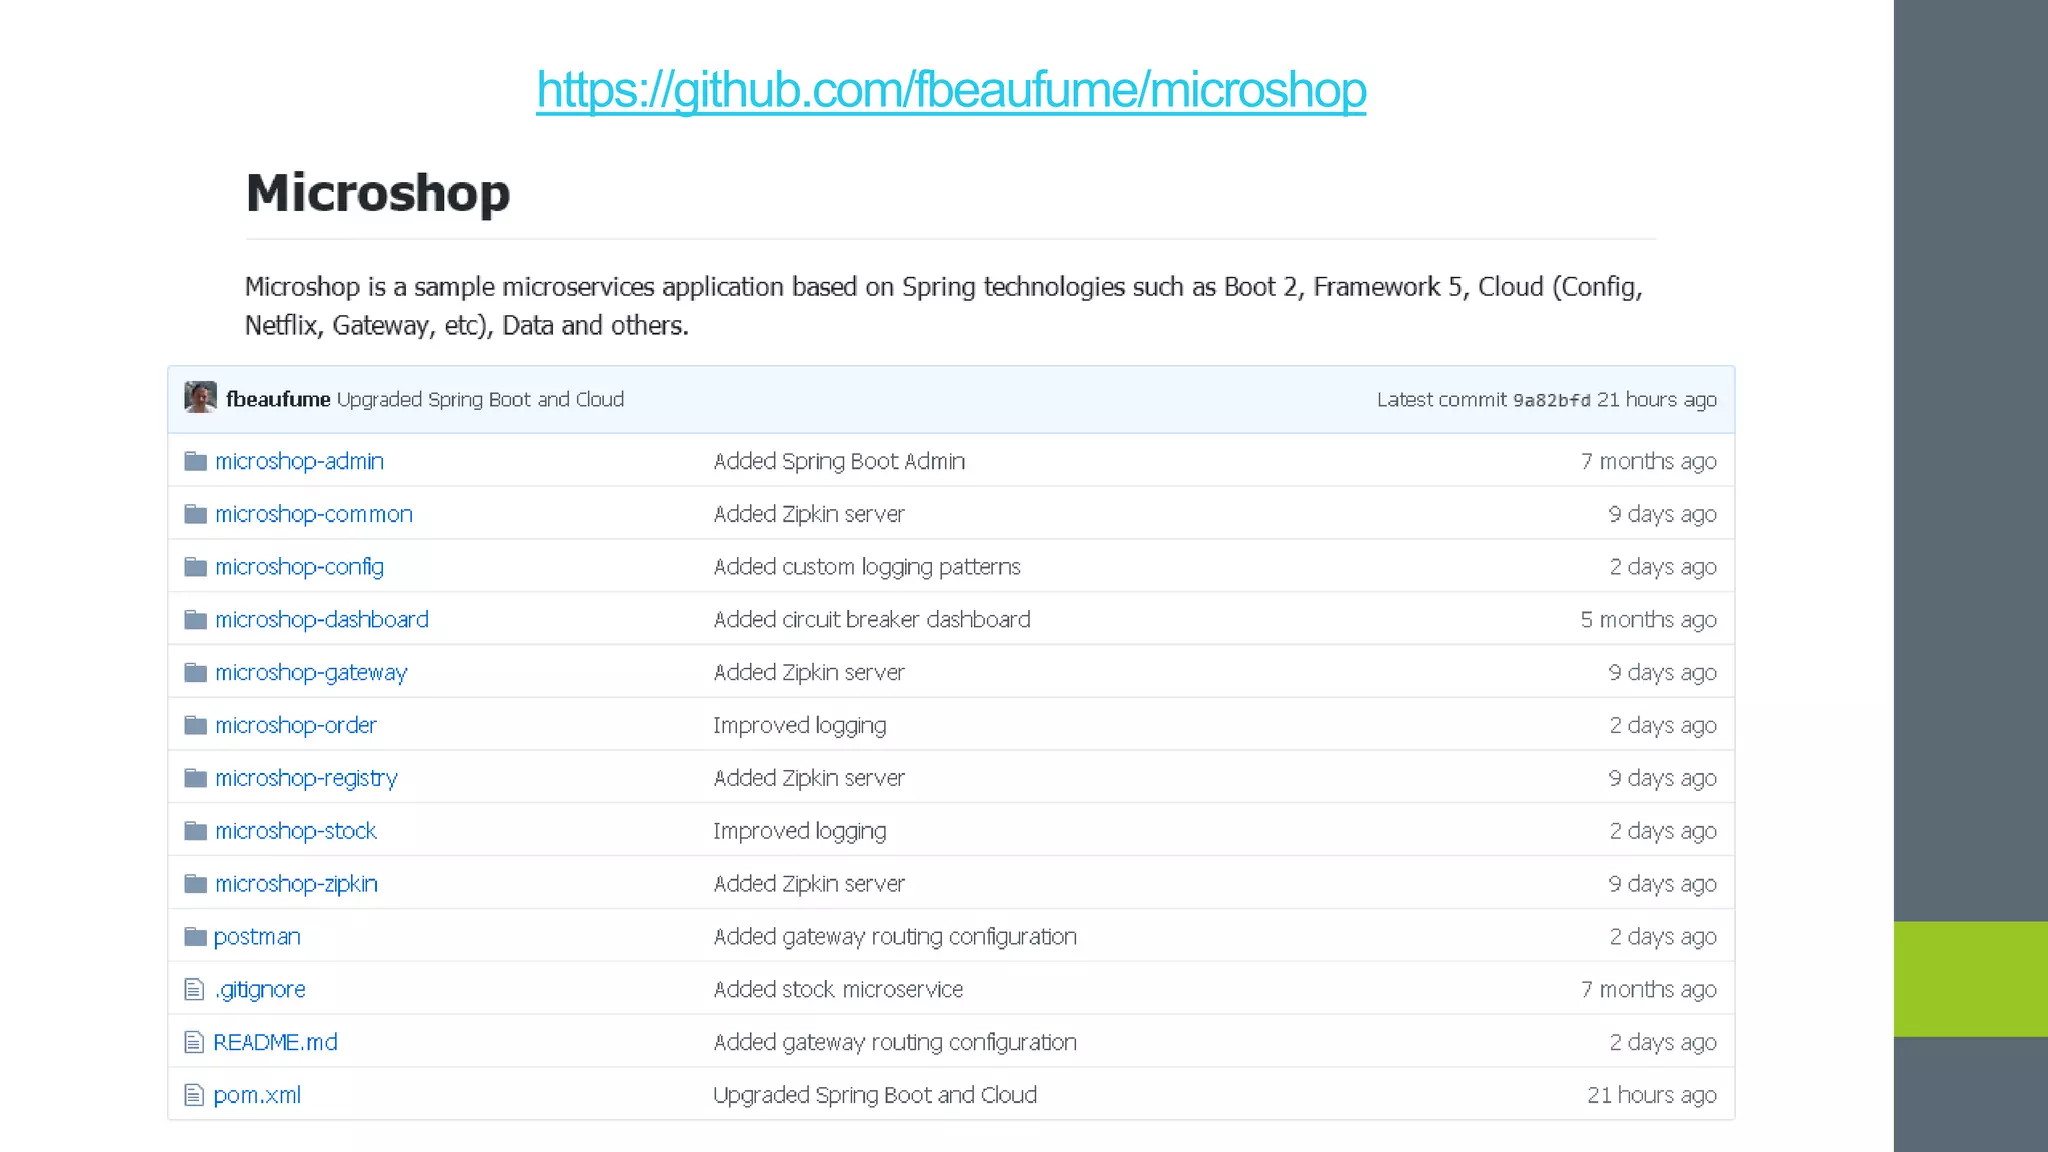Open the microshop-dashboard folder
The width and height of the screenshot is (2048, 1152).
[x=322, y=620]
